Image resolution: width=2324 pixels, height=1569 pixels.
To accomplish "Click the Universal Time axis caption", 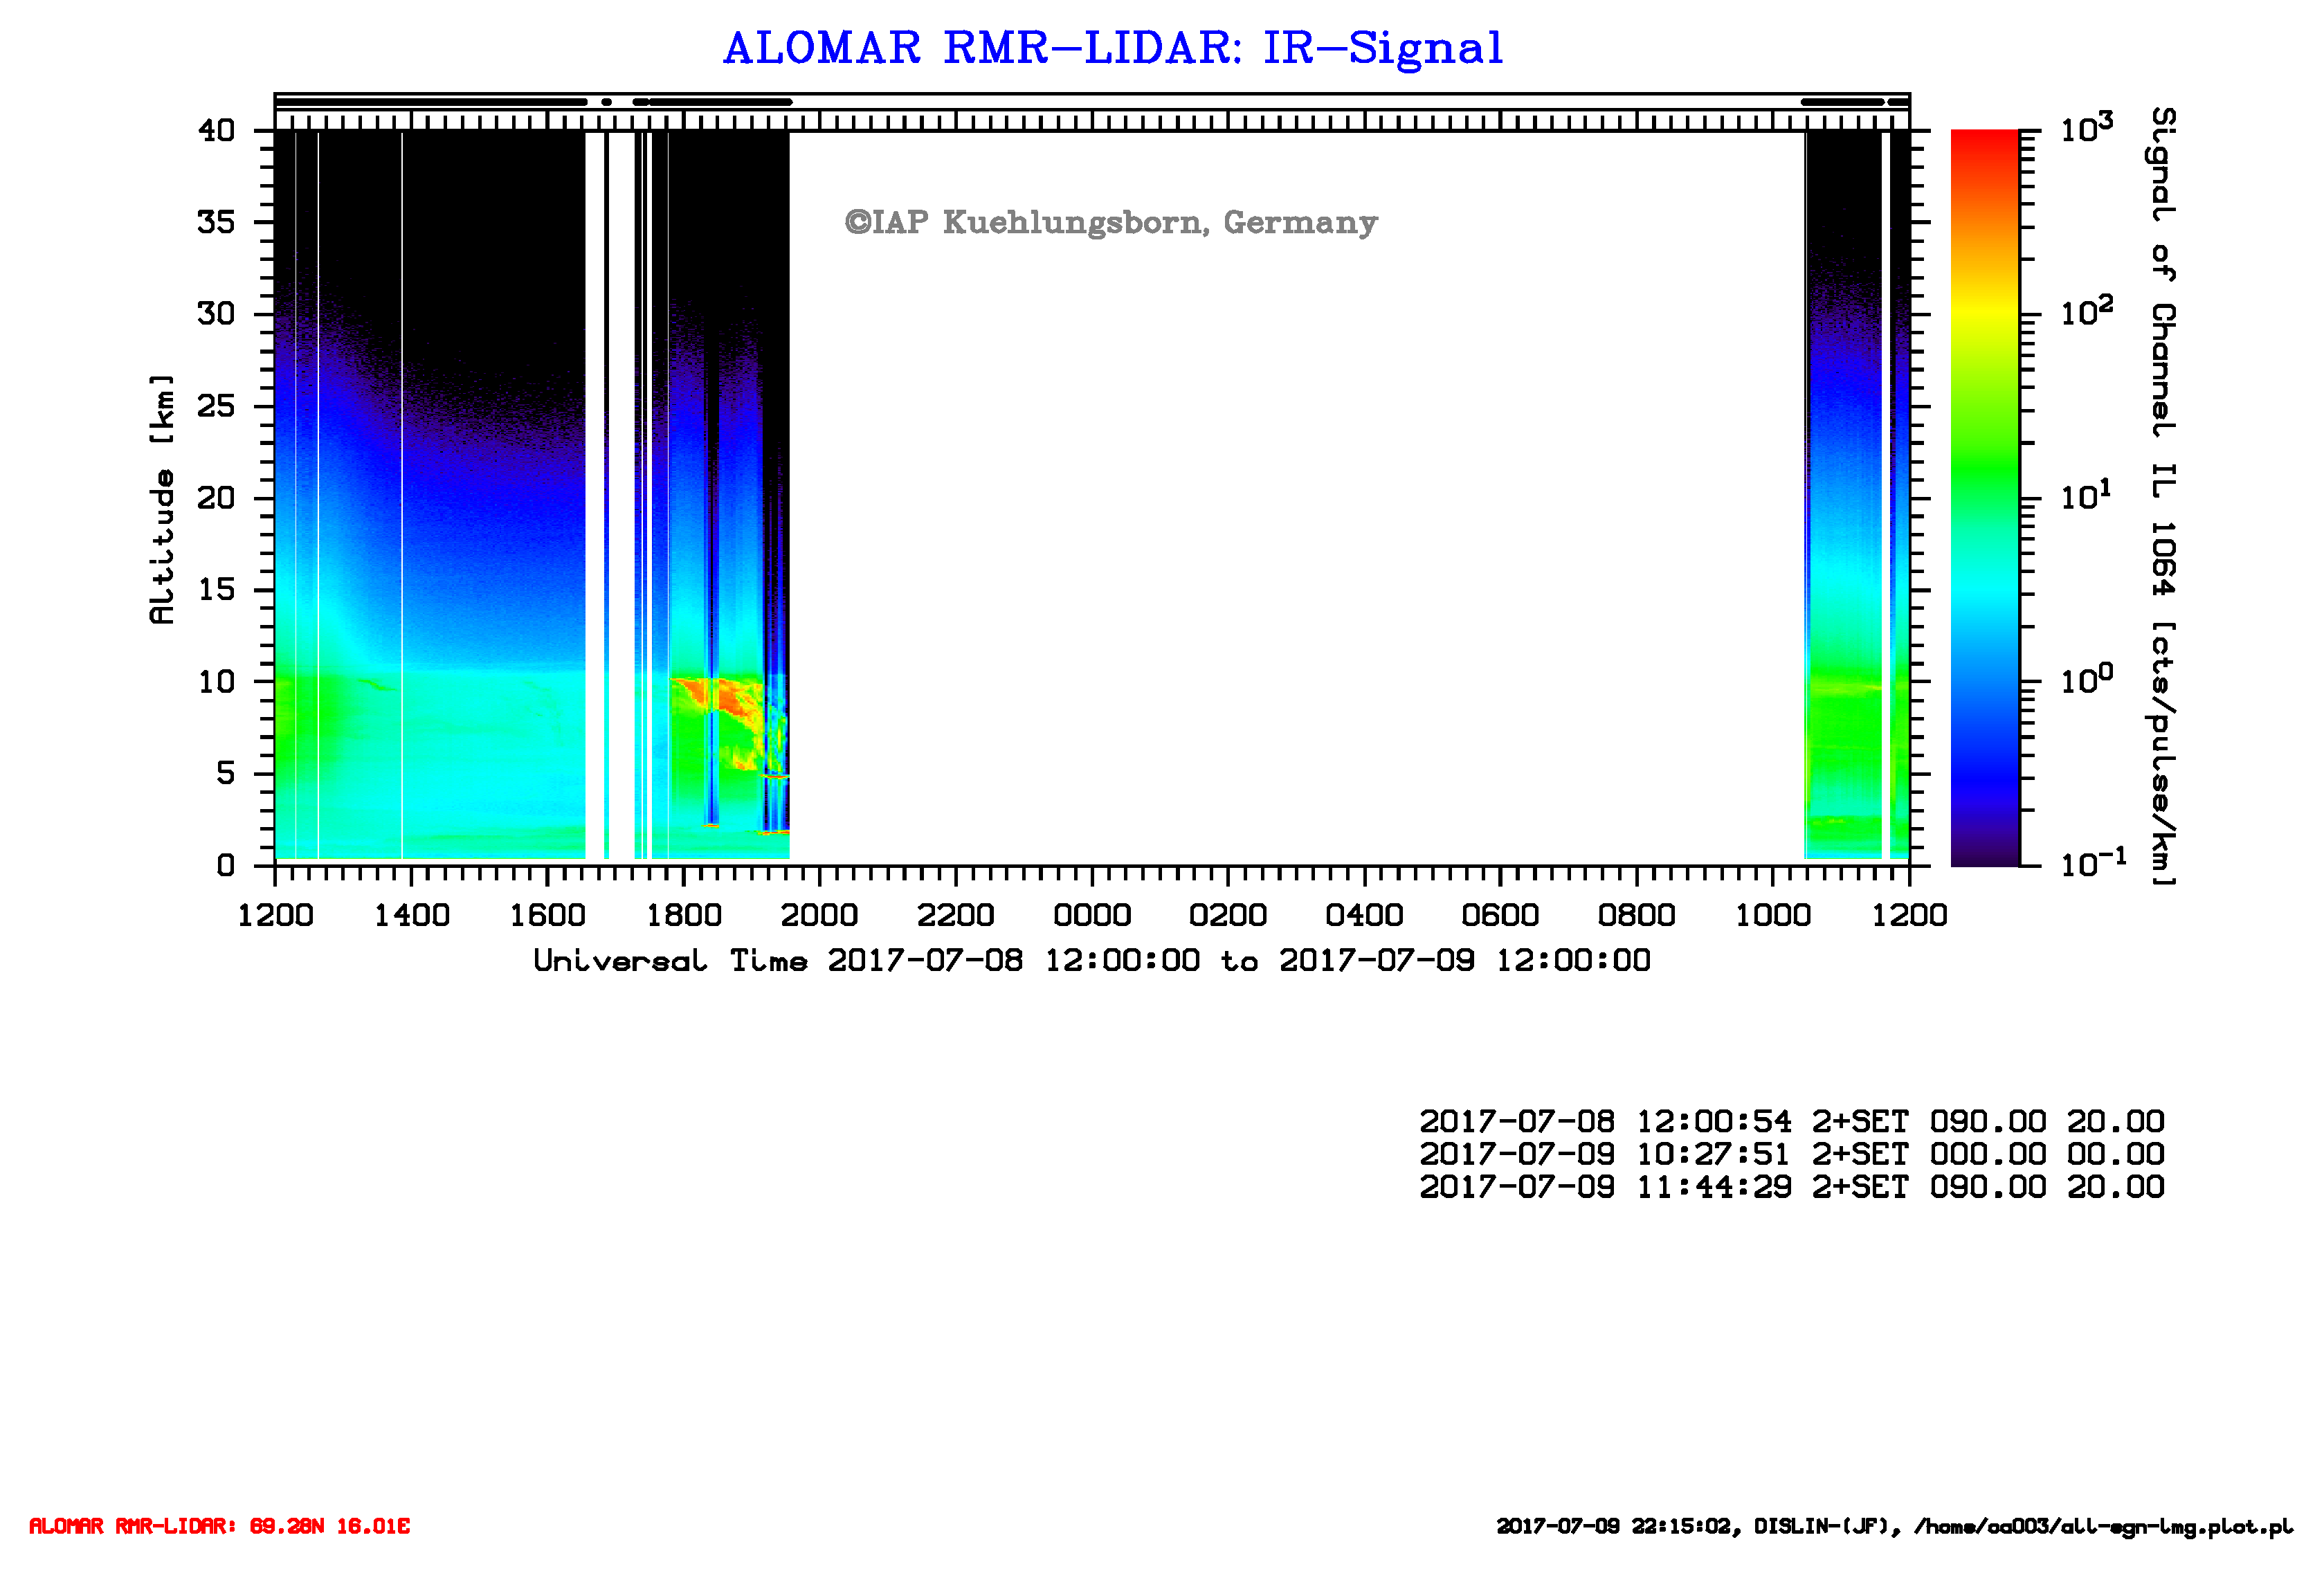I will tap(1091, 961).
